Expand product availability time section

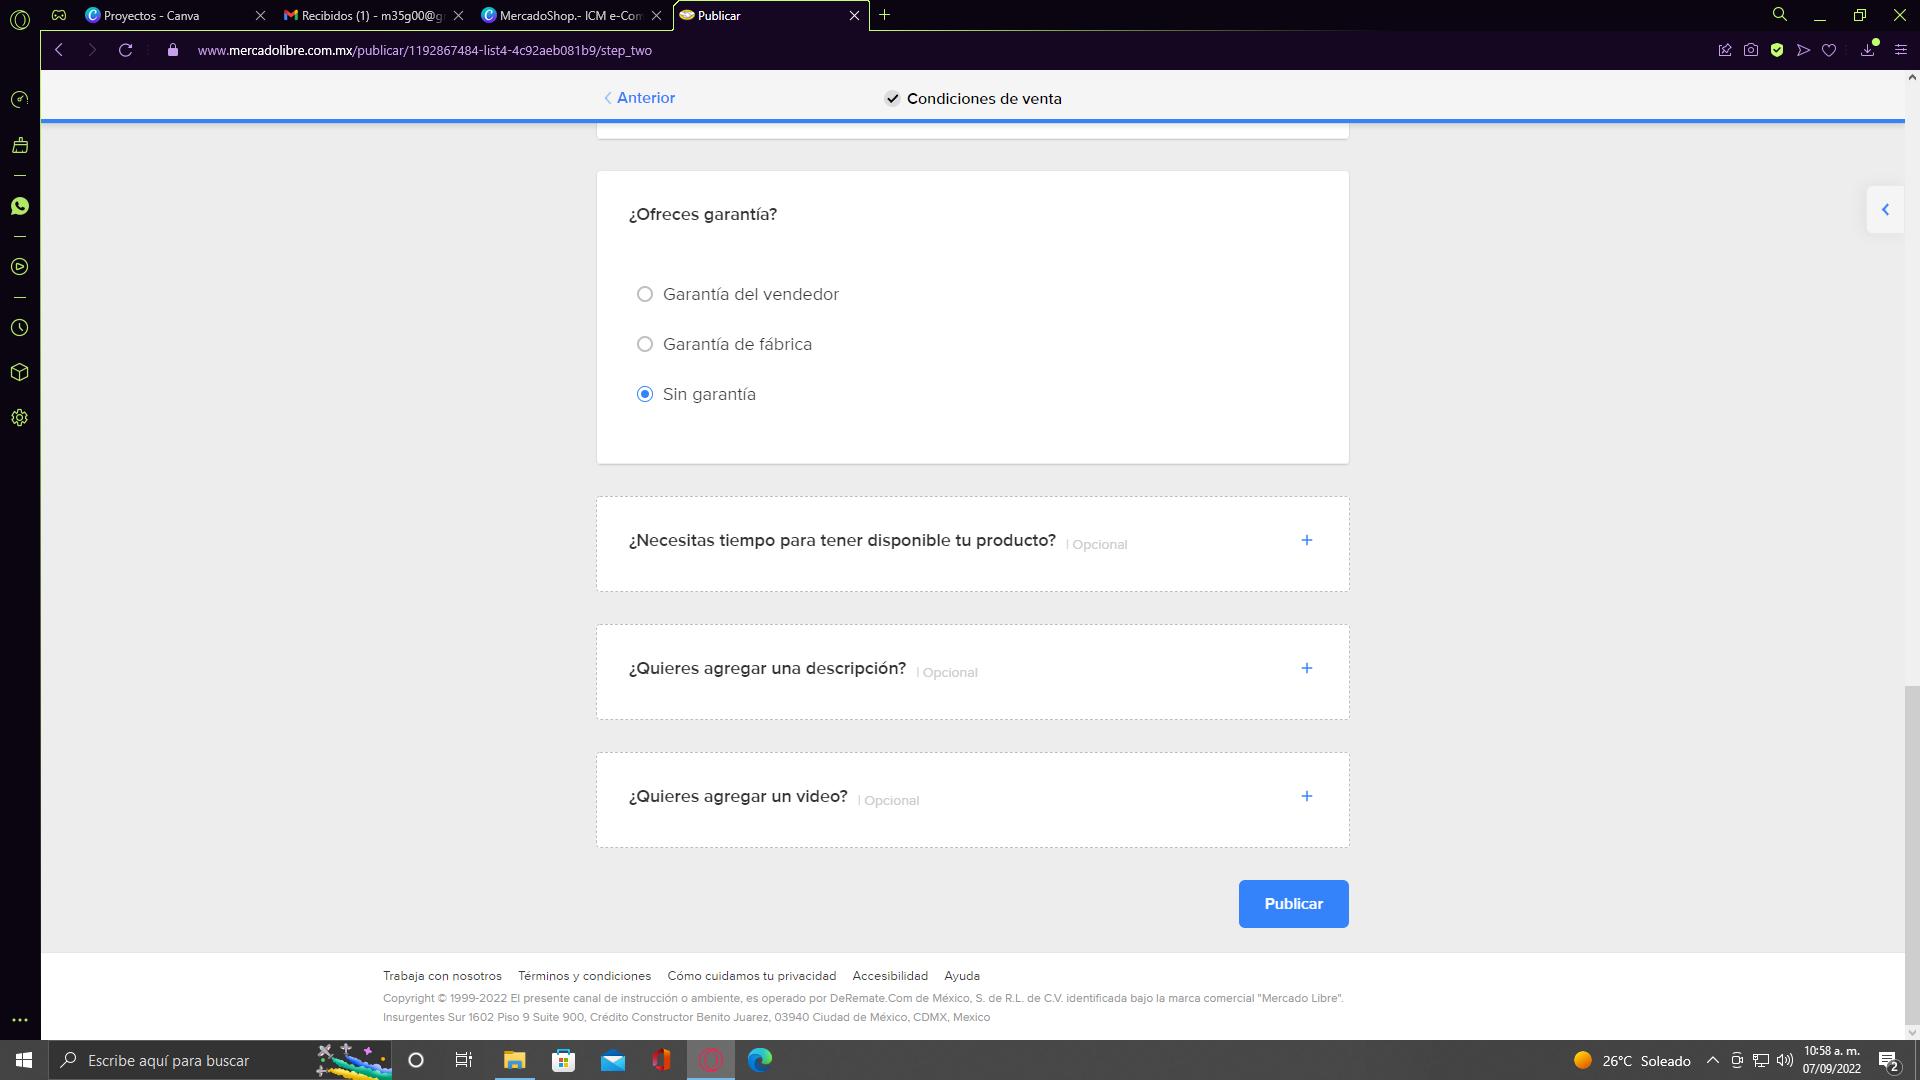(1306, 540)
